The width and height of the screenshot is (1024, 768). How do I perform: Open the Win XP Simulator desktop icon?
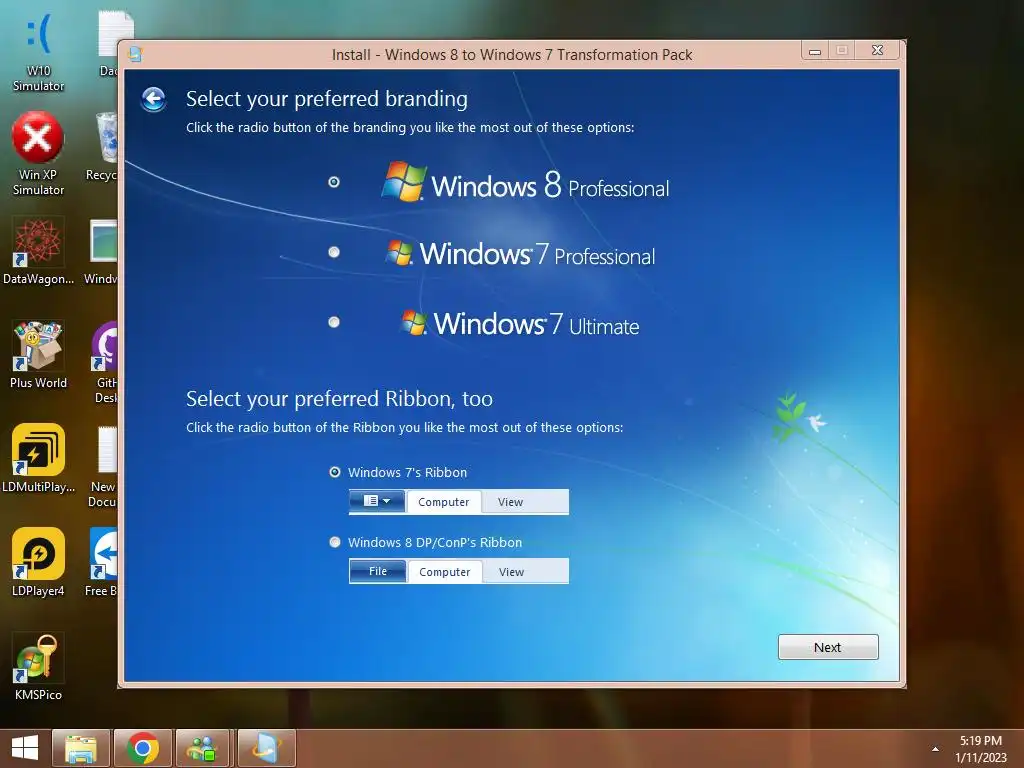click(x=38, y=154)
